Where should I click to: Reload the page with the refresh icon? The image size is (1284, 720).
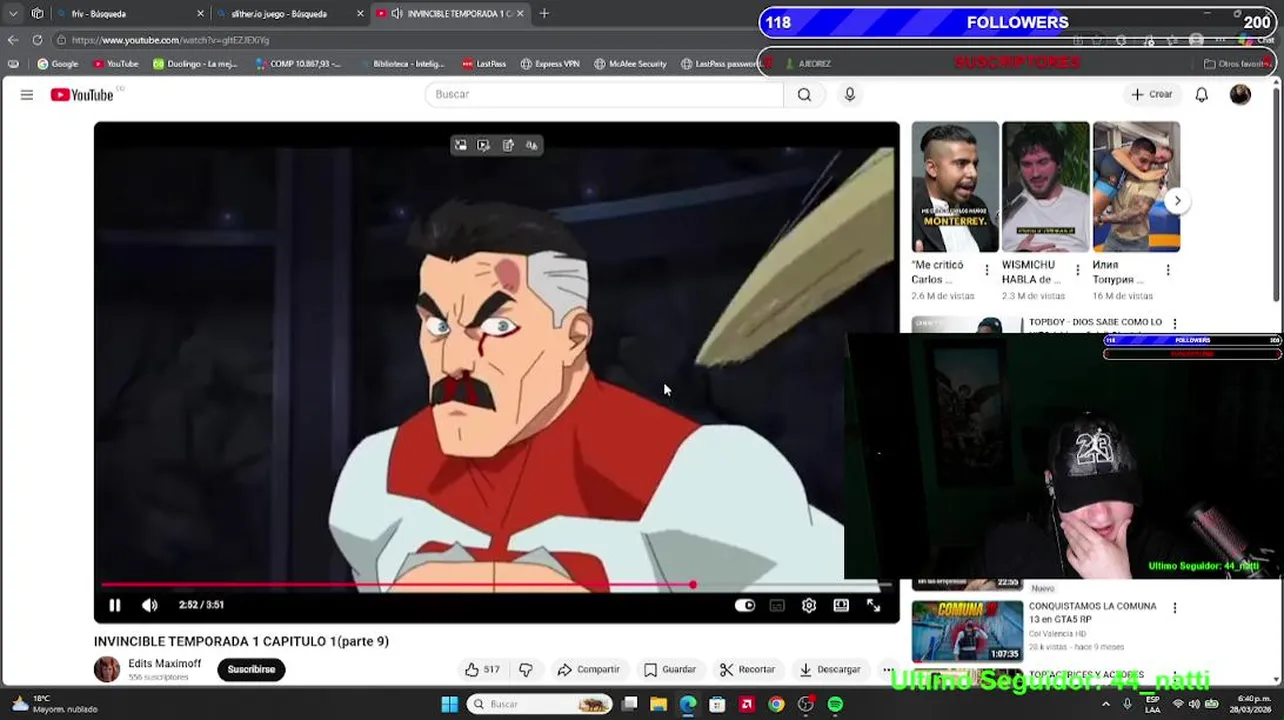[37, 40]
